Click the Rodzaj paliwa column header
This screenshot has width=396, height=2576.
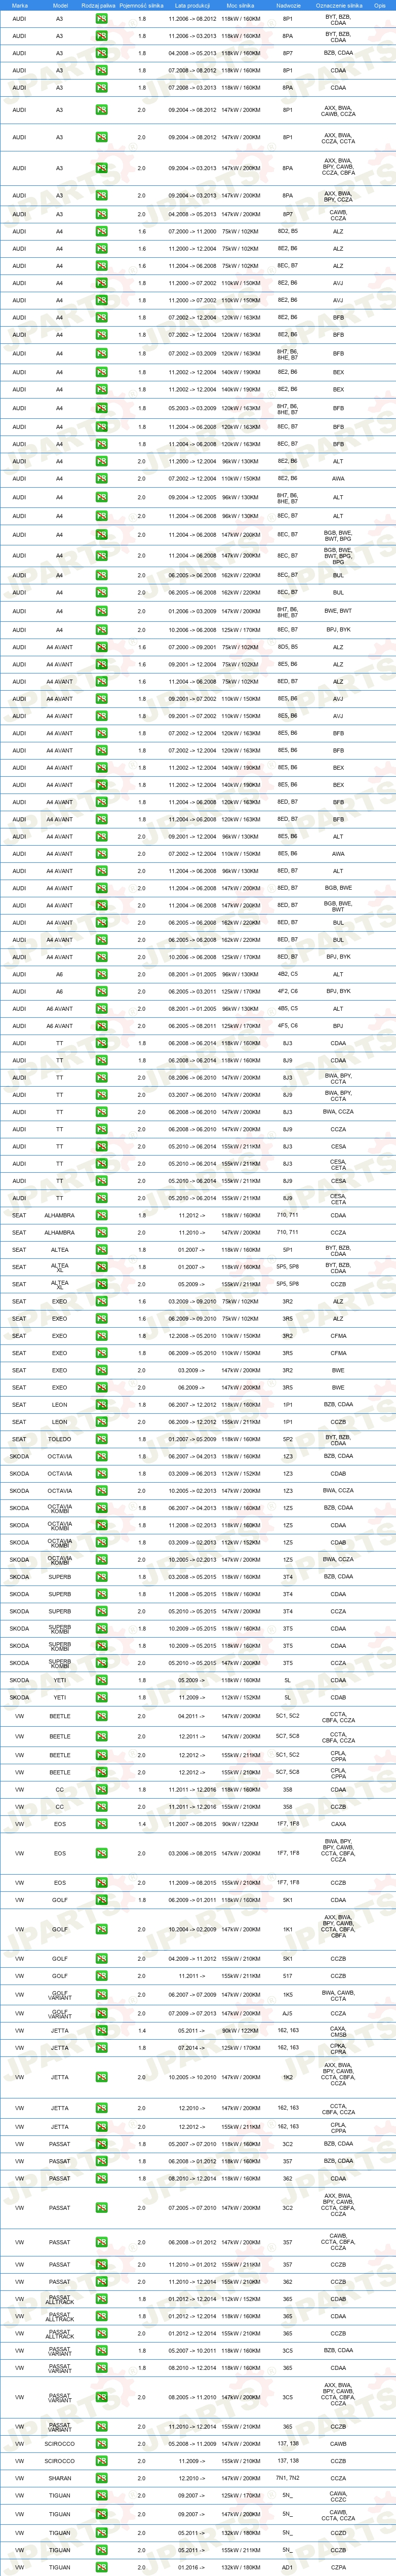(x=98, y=5)
